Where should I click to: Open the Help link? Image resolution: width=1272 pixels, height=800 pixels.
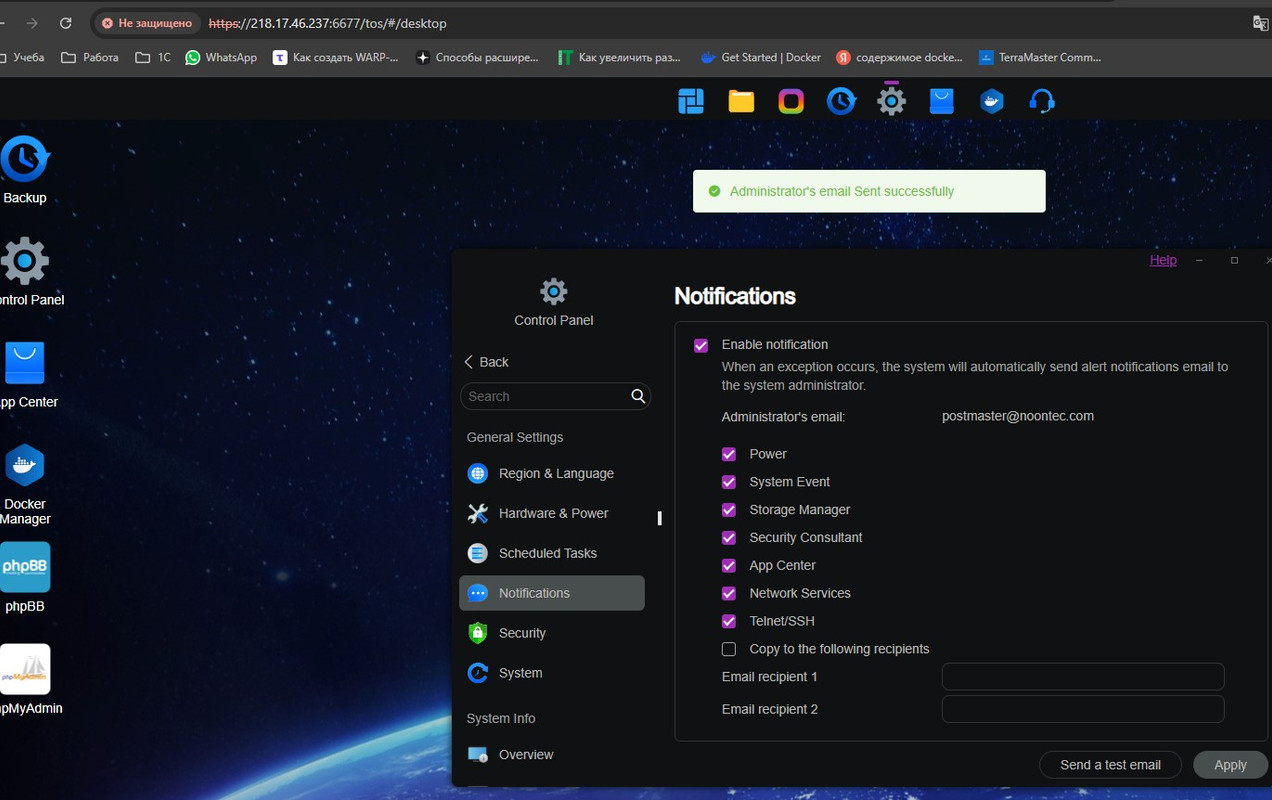pyautogui.click(x=1163, y=260)
